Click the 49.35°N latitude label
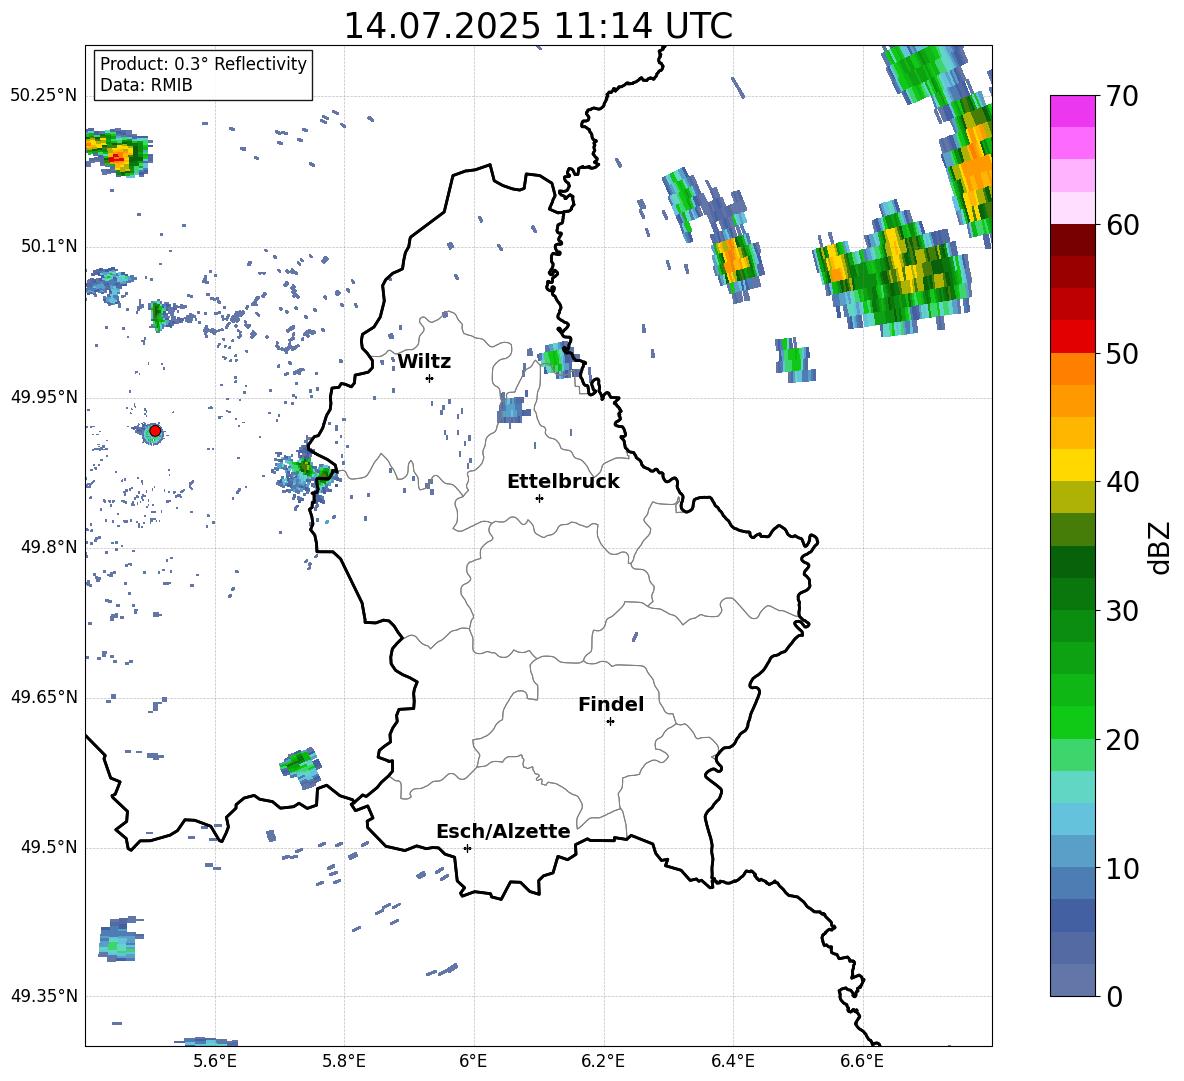Image resolution: width=1184 pixels, height=1081 pixels. coord(44,996)
